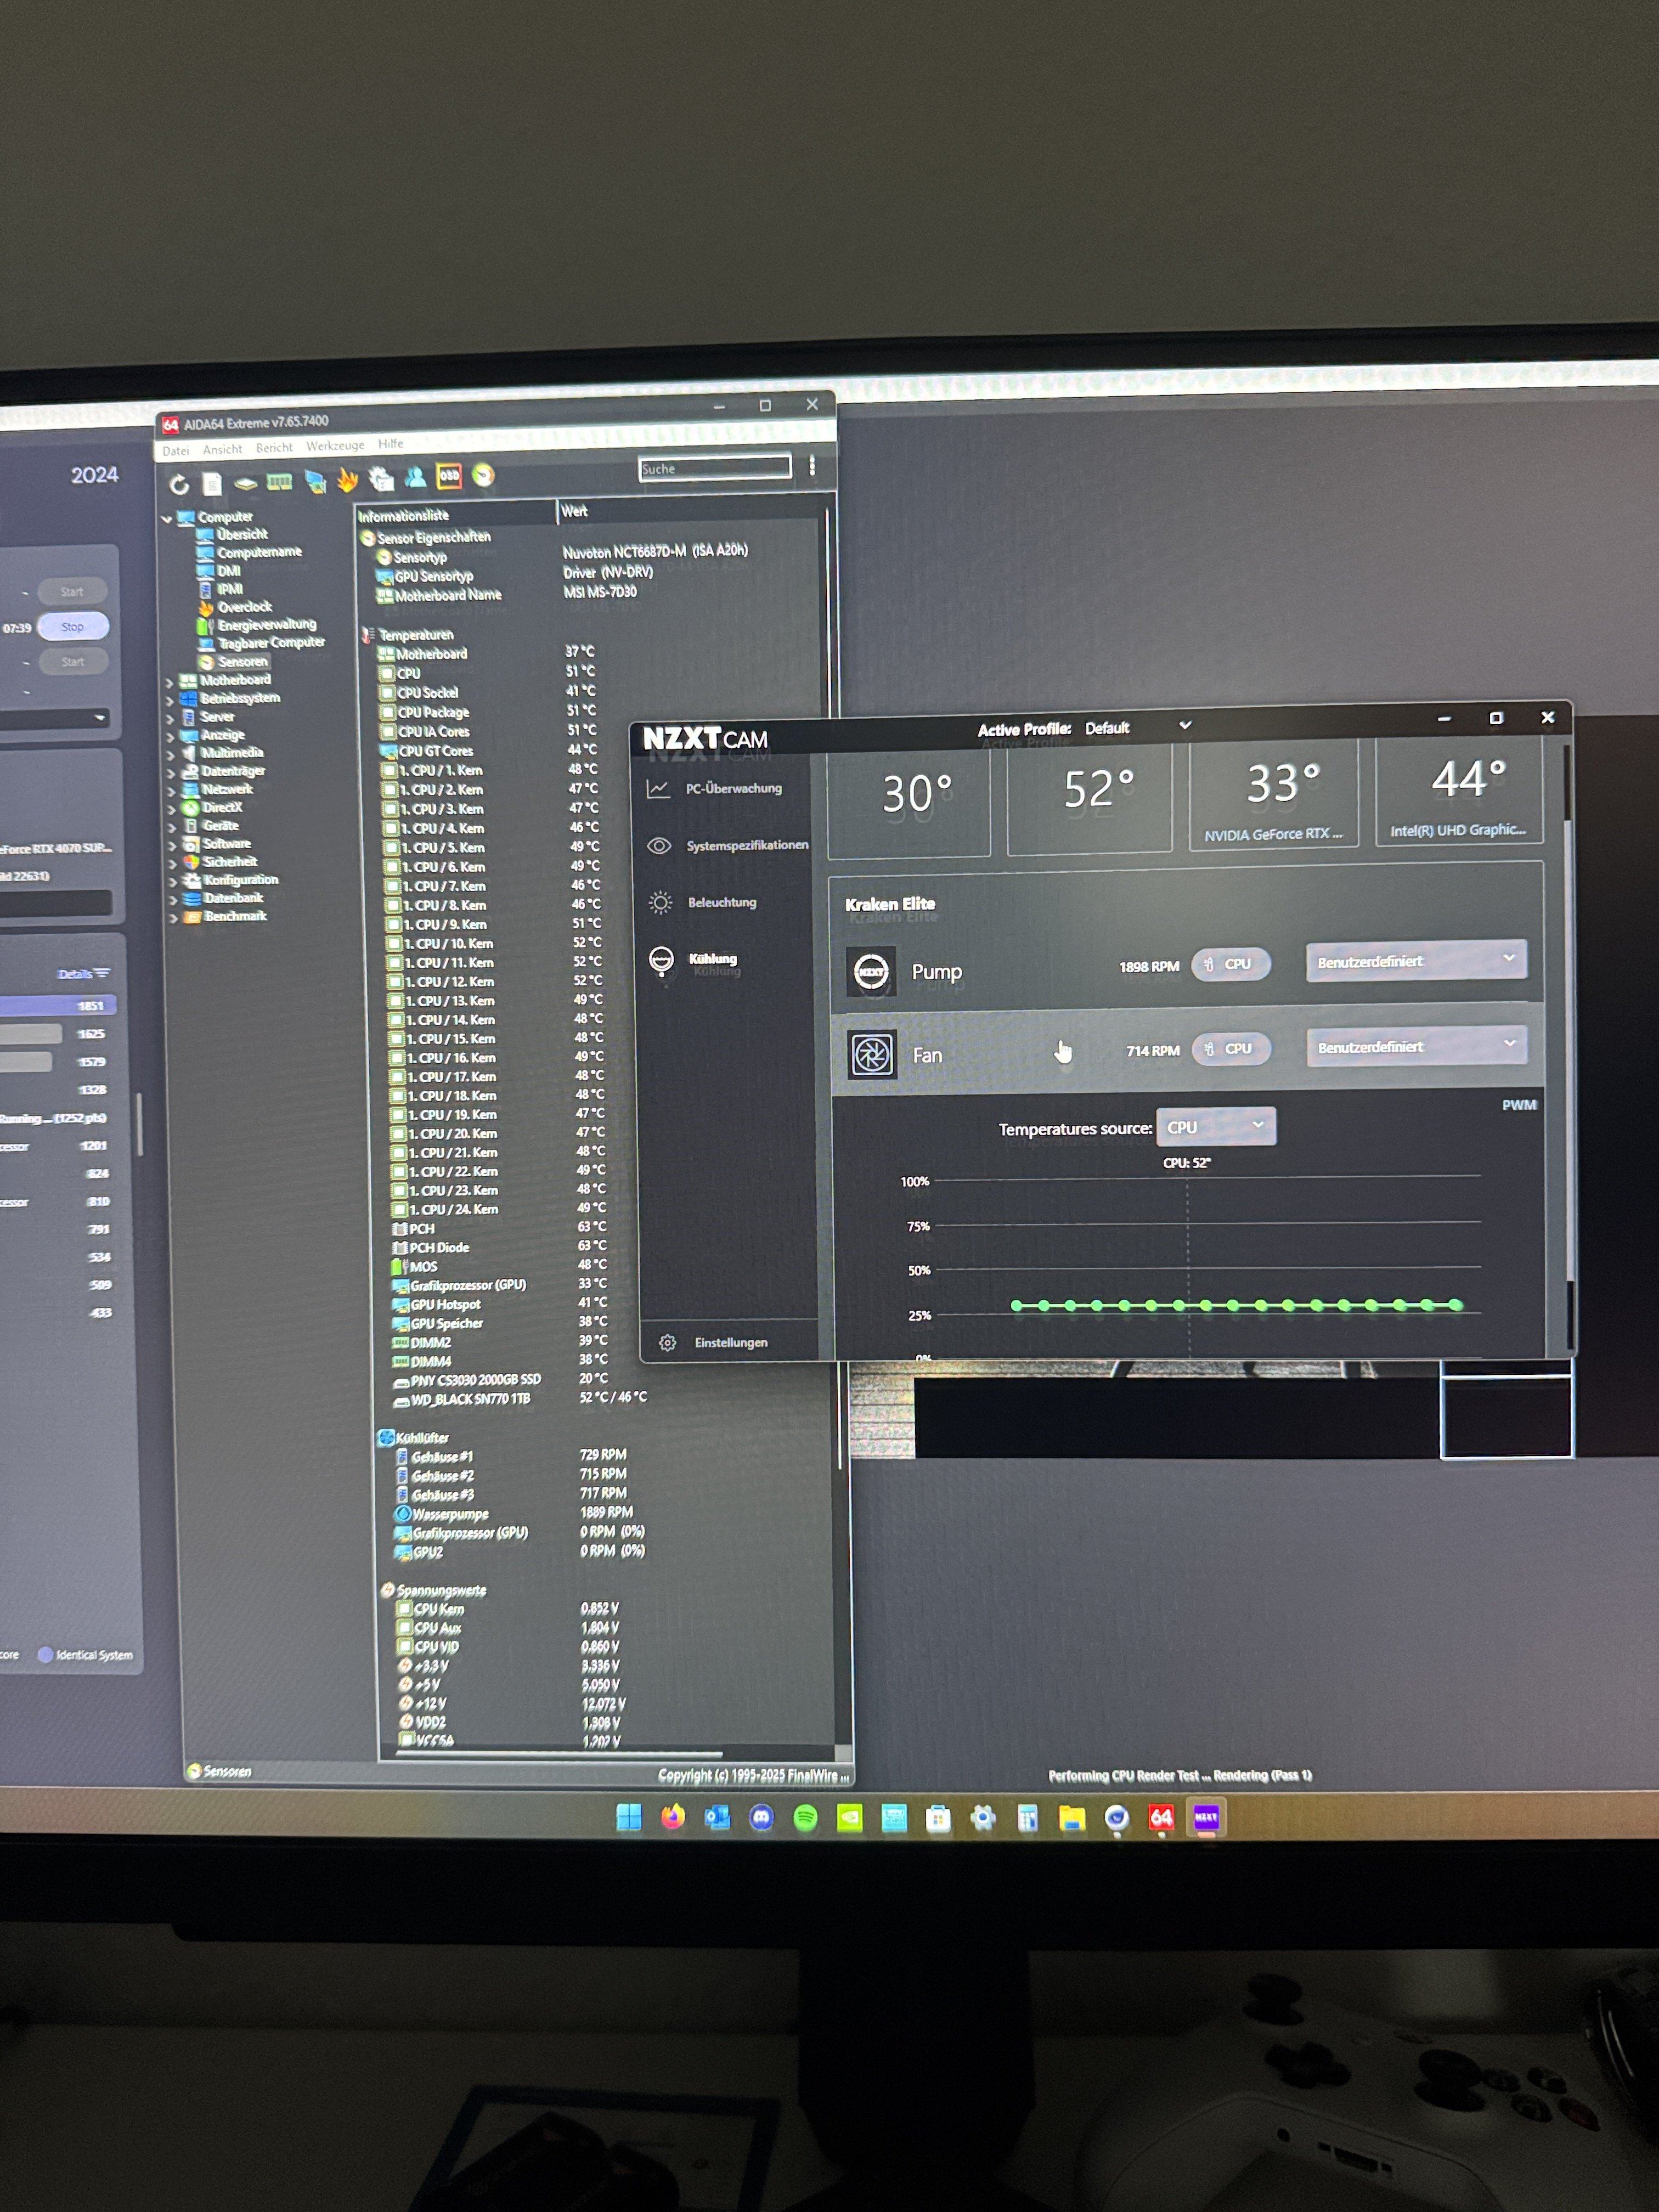This screenshot has width=1659, height=2212.
Task: Select Overclock in the Computer tree
Action: [244, 607]
